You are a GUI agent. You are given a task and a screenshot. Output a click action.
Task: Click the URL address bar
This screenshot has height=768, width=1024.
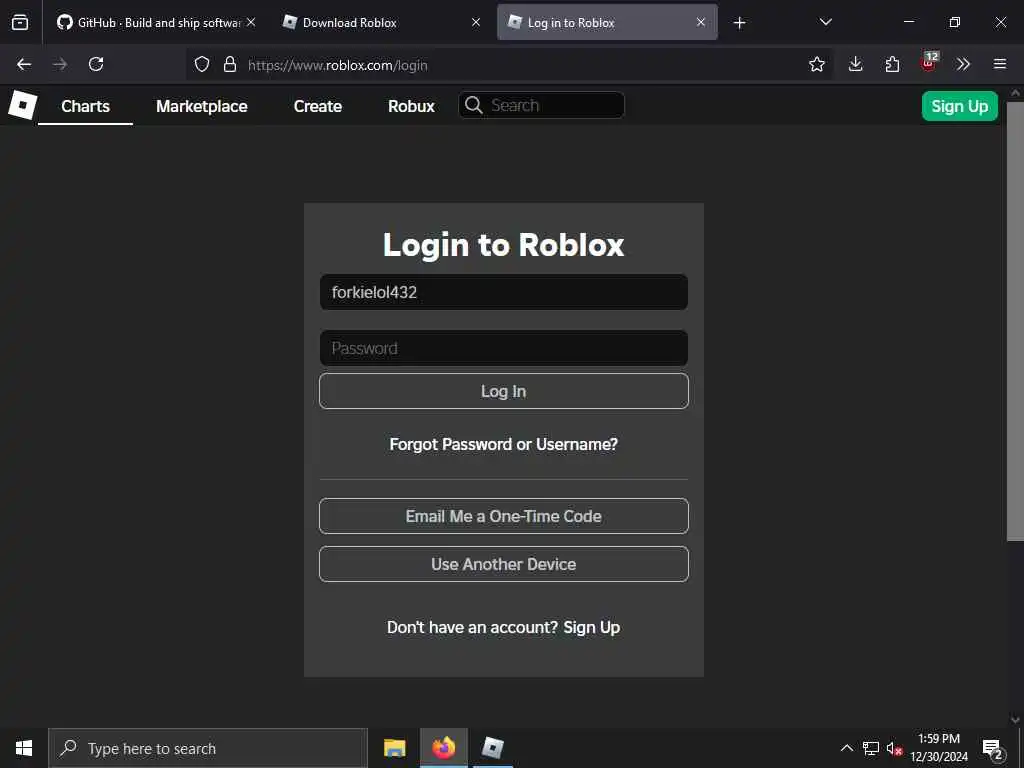[x=509, y=64]
